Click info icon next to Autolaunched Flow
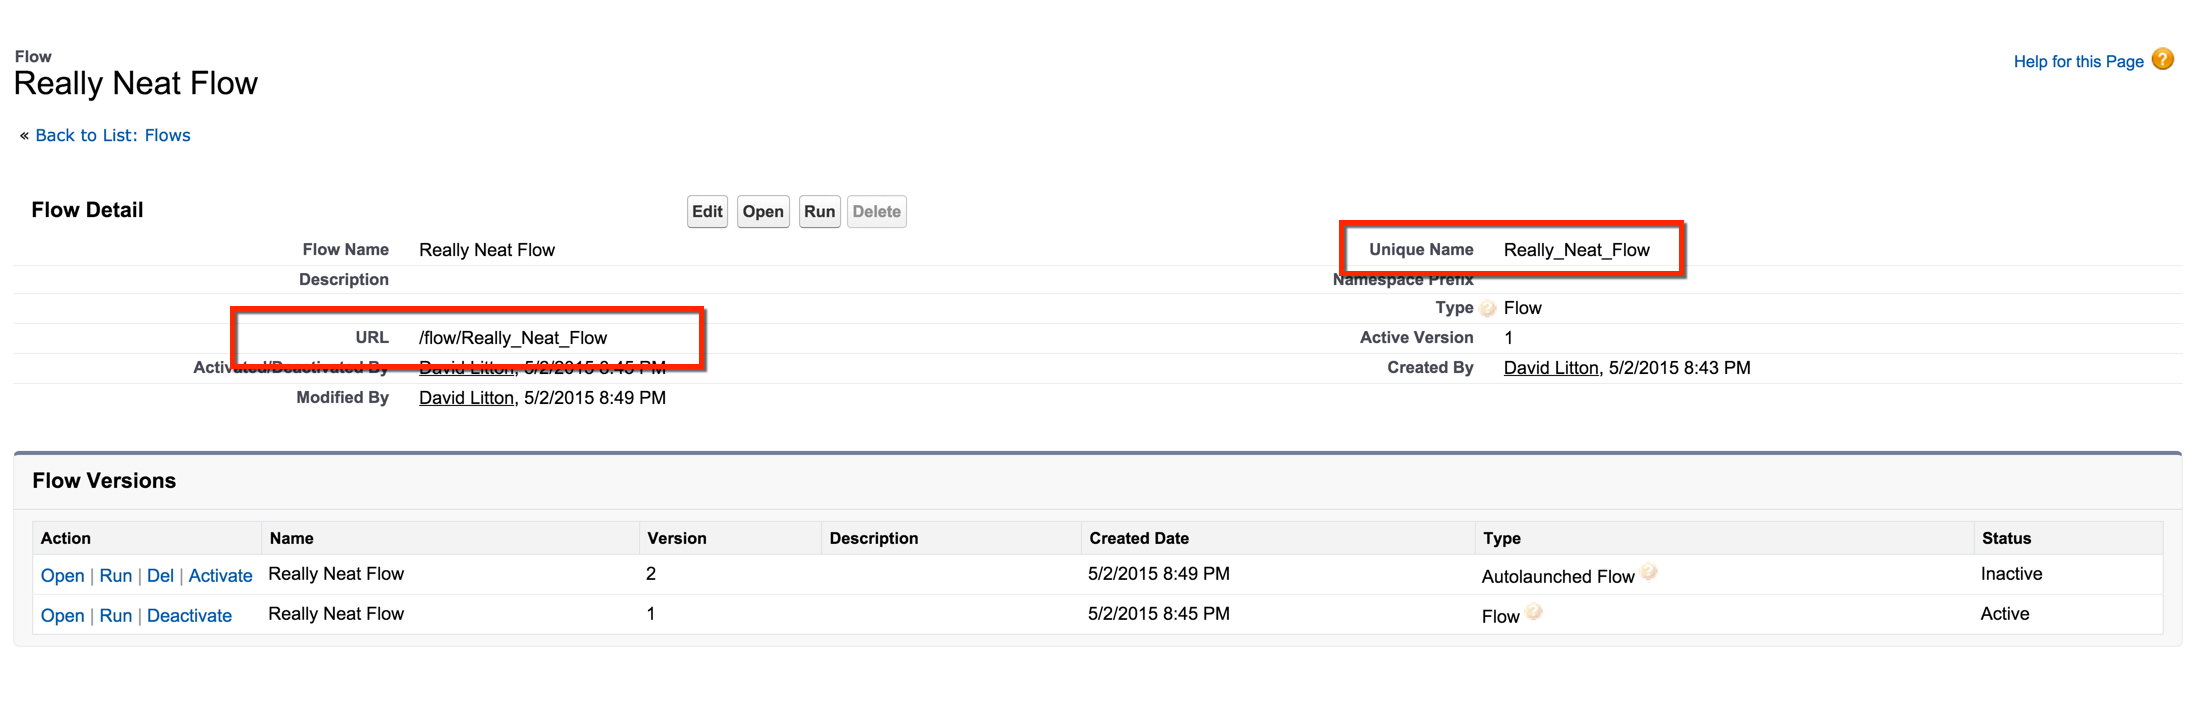2192x721 pixels. tap(1649, 573)
